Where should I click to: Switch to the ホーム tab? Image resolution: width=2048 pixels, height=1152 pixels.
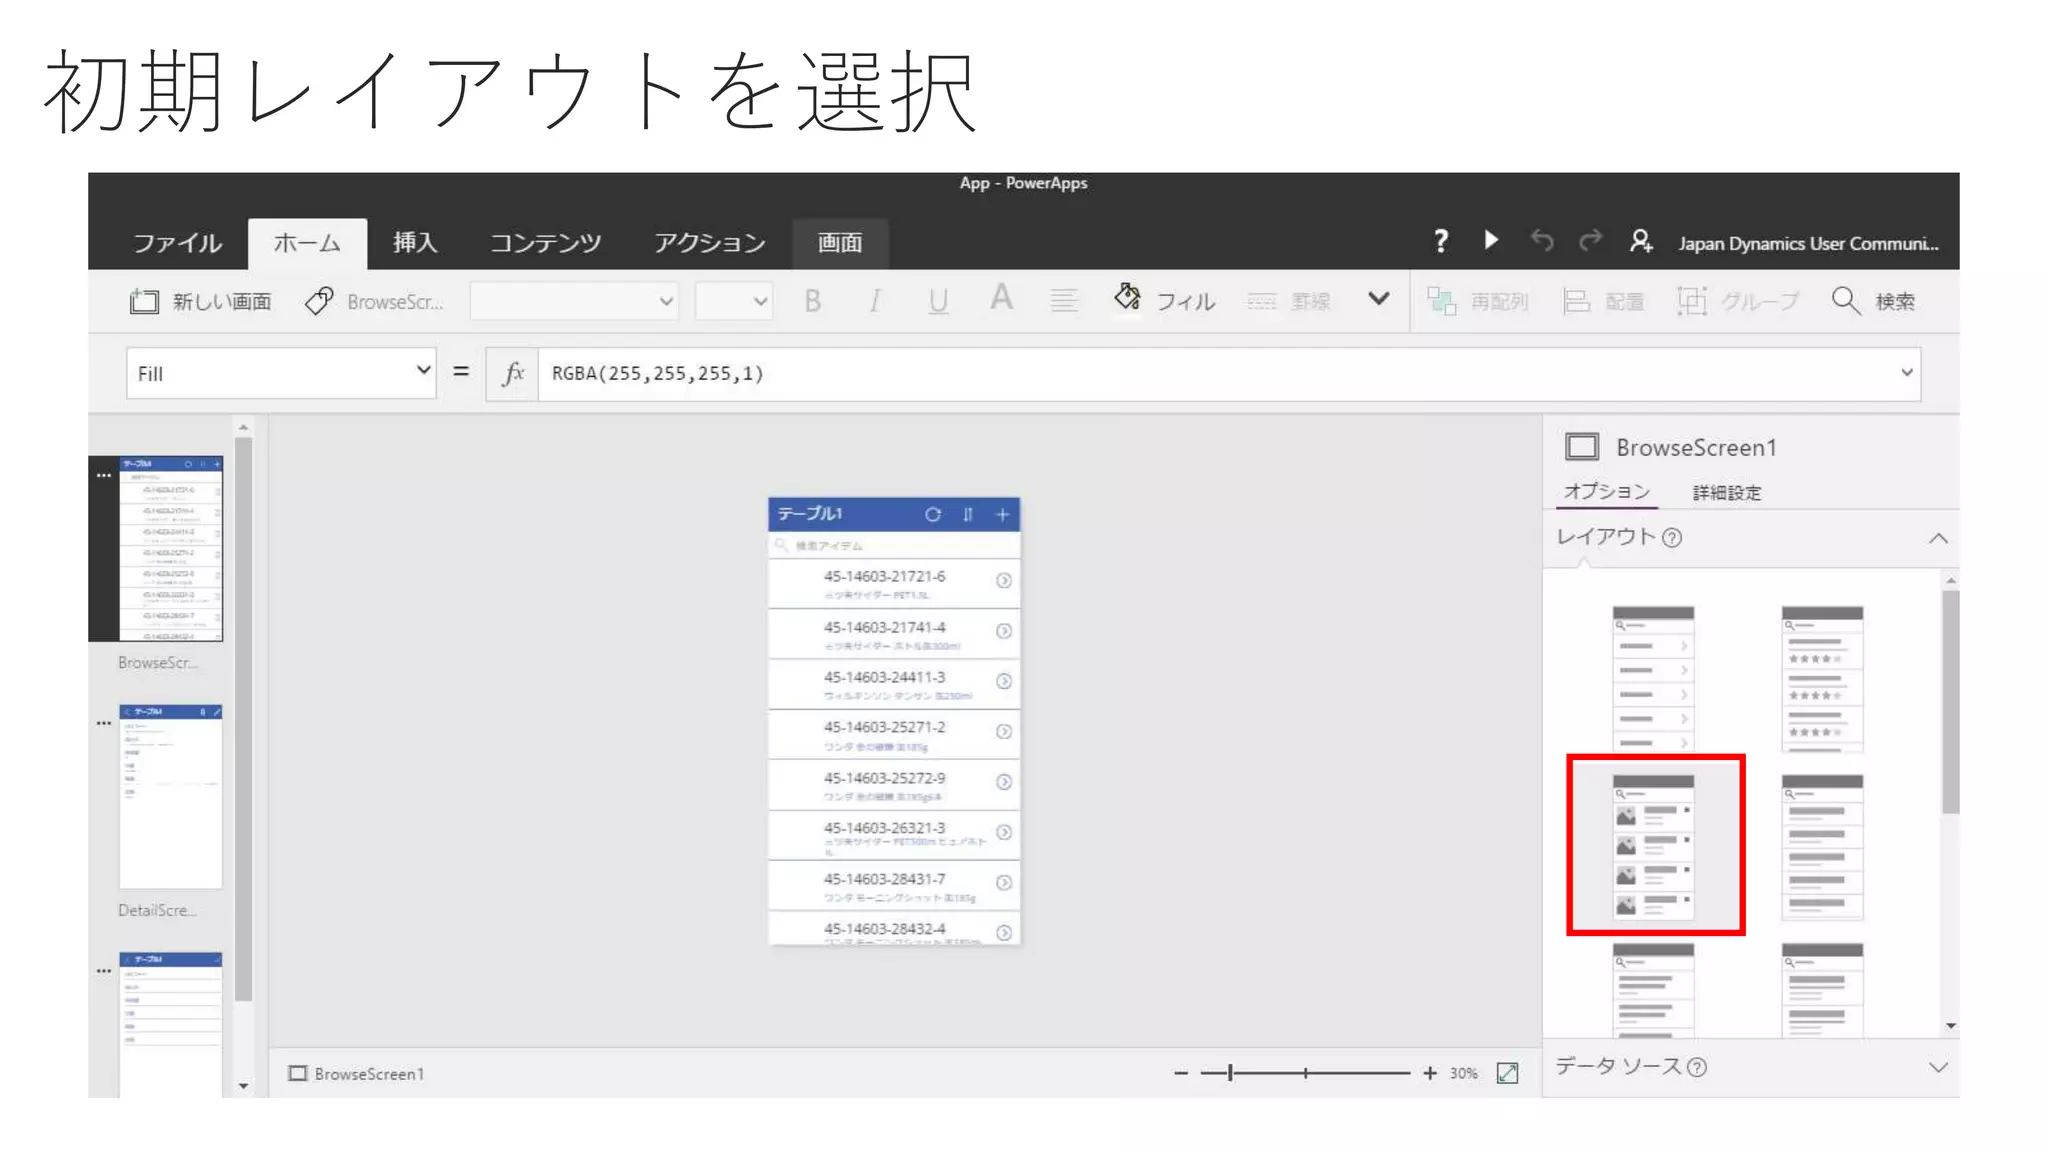tap(307, 243)
